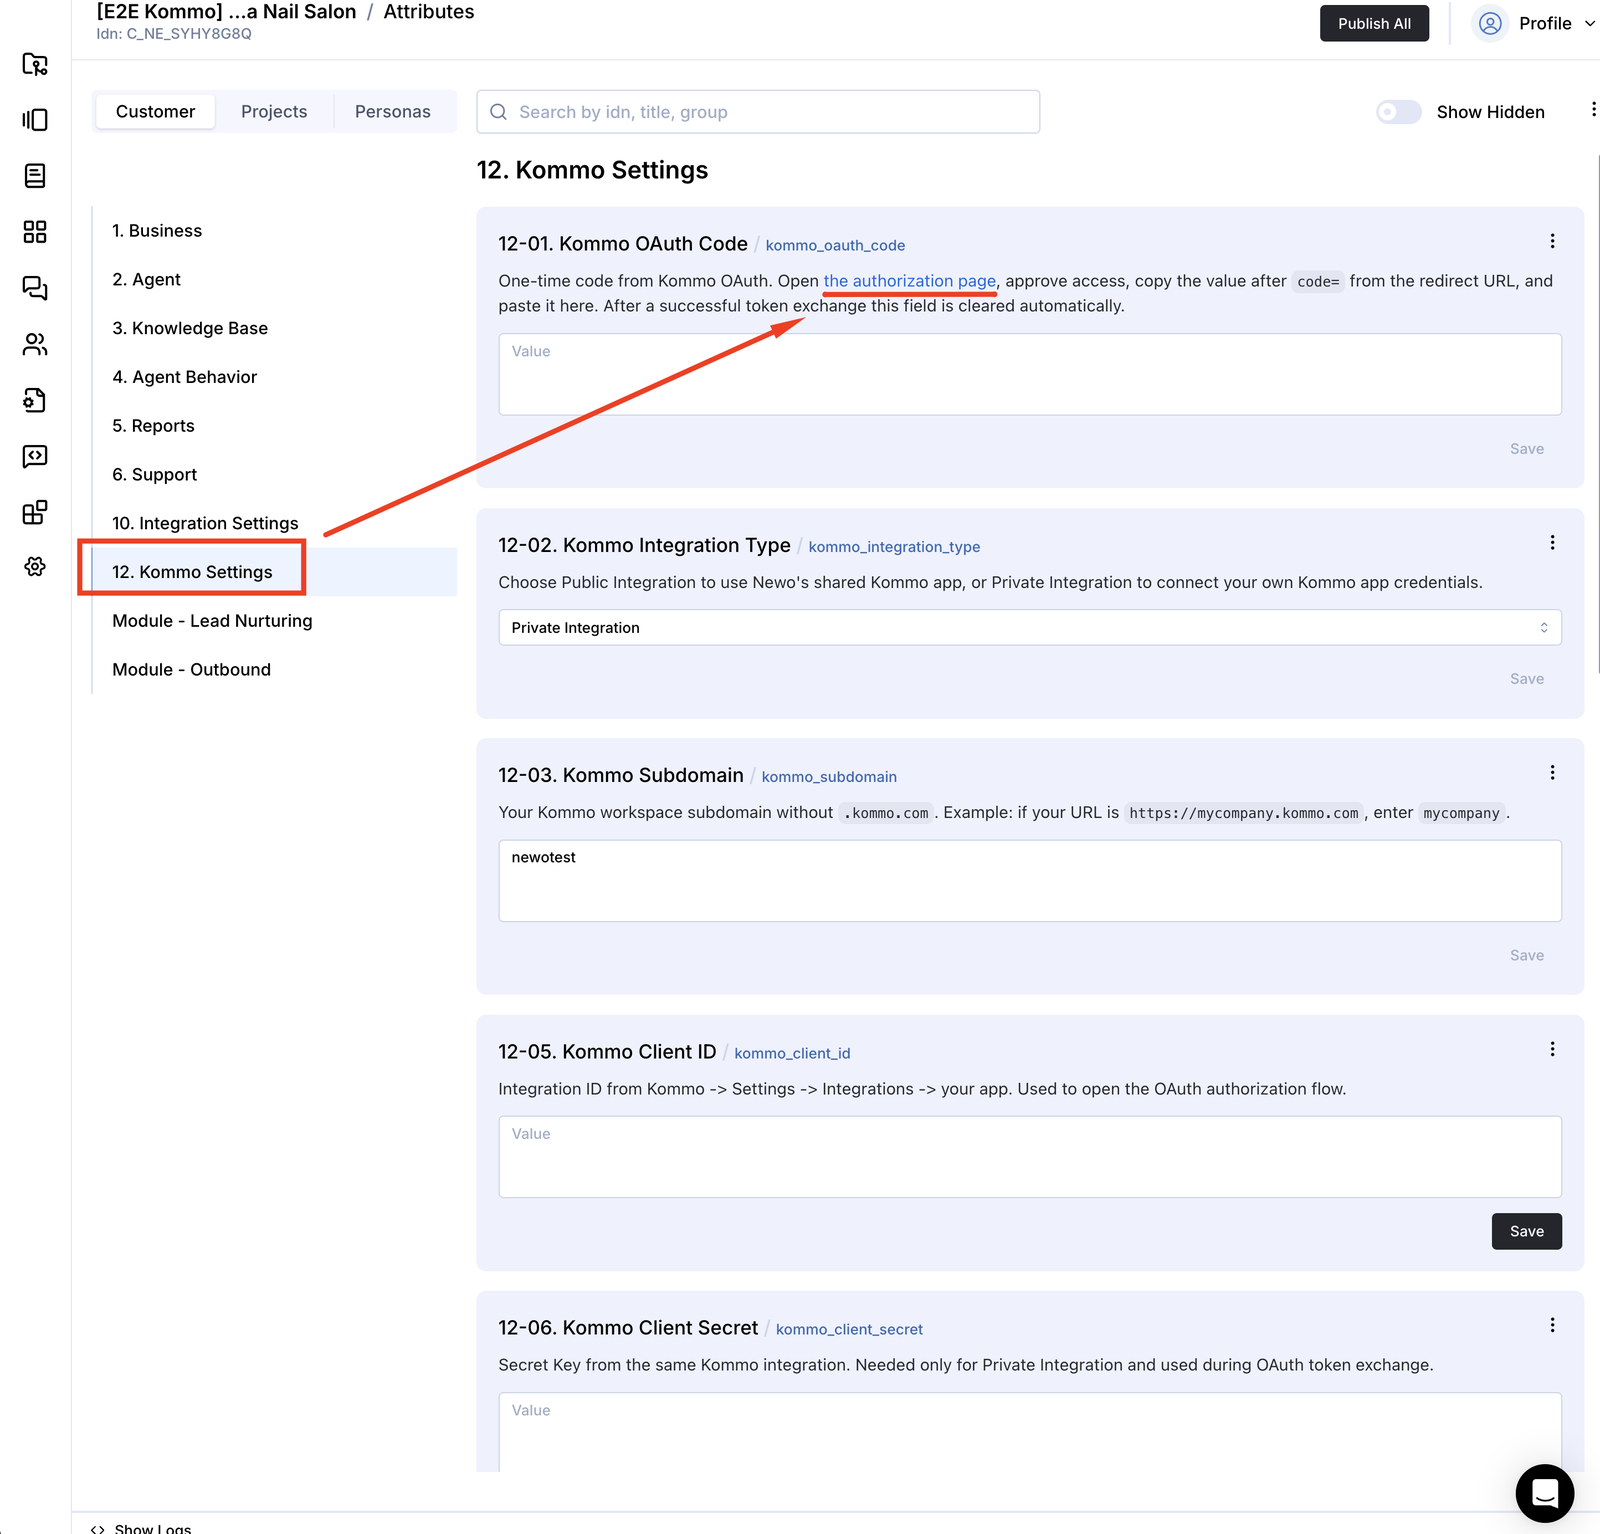Click the Profile avatar icon
Viewport: 1600px width, 1534px height.
coord(1490,23)
